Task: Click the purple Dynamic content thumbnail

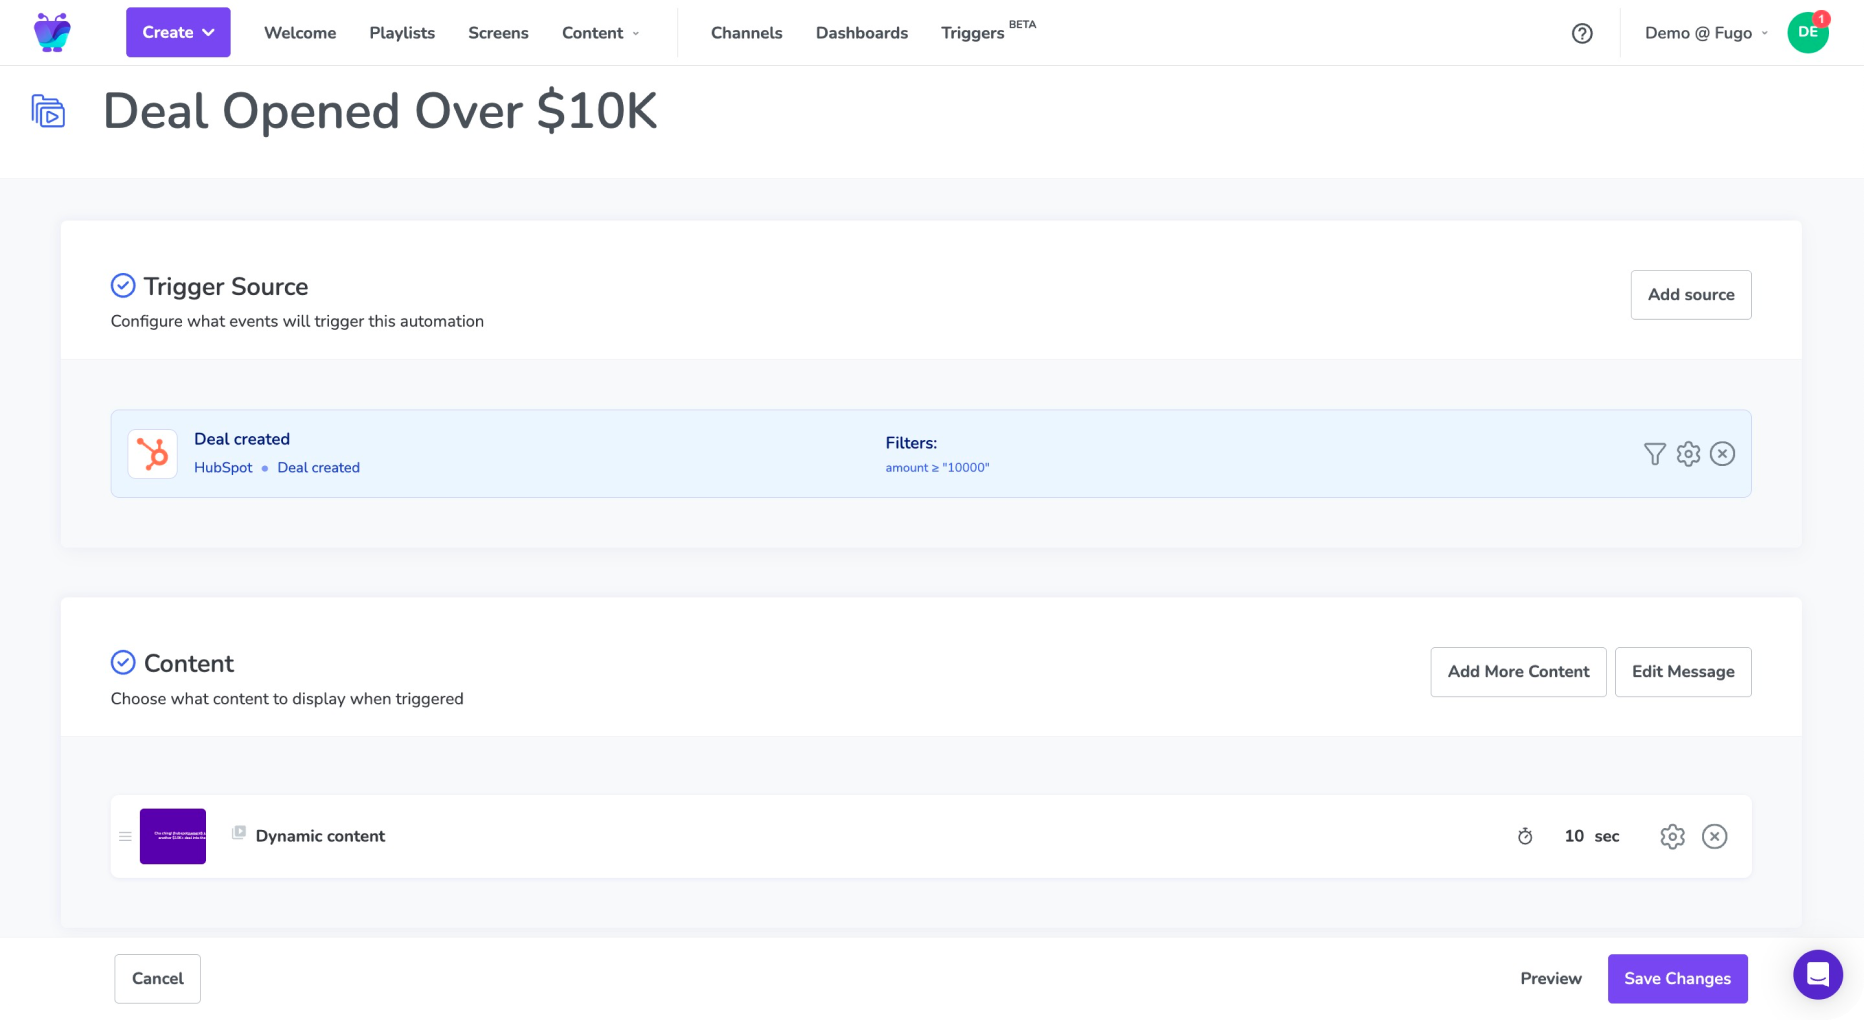Action: coord(173,836)
